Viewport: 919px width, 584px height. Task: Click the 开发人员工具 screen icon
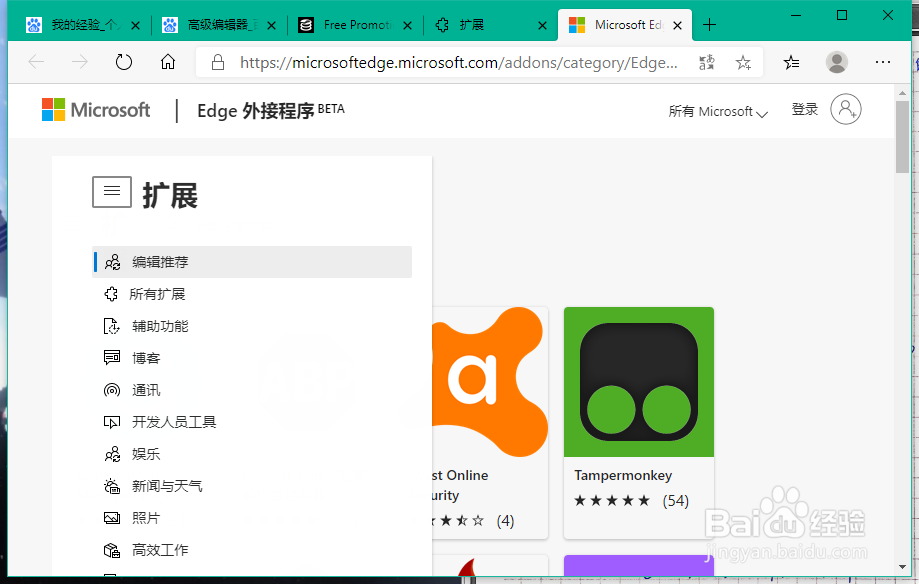pos(112,422)
